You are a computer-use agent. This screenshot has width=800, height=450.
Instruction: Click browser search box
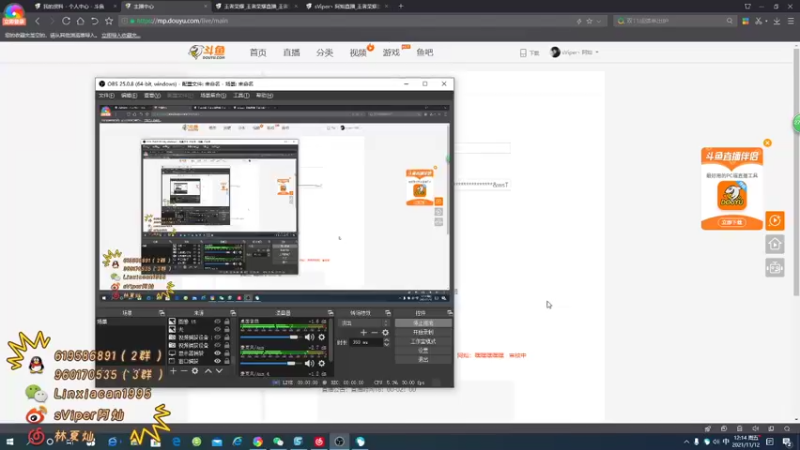click(674, 21)
